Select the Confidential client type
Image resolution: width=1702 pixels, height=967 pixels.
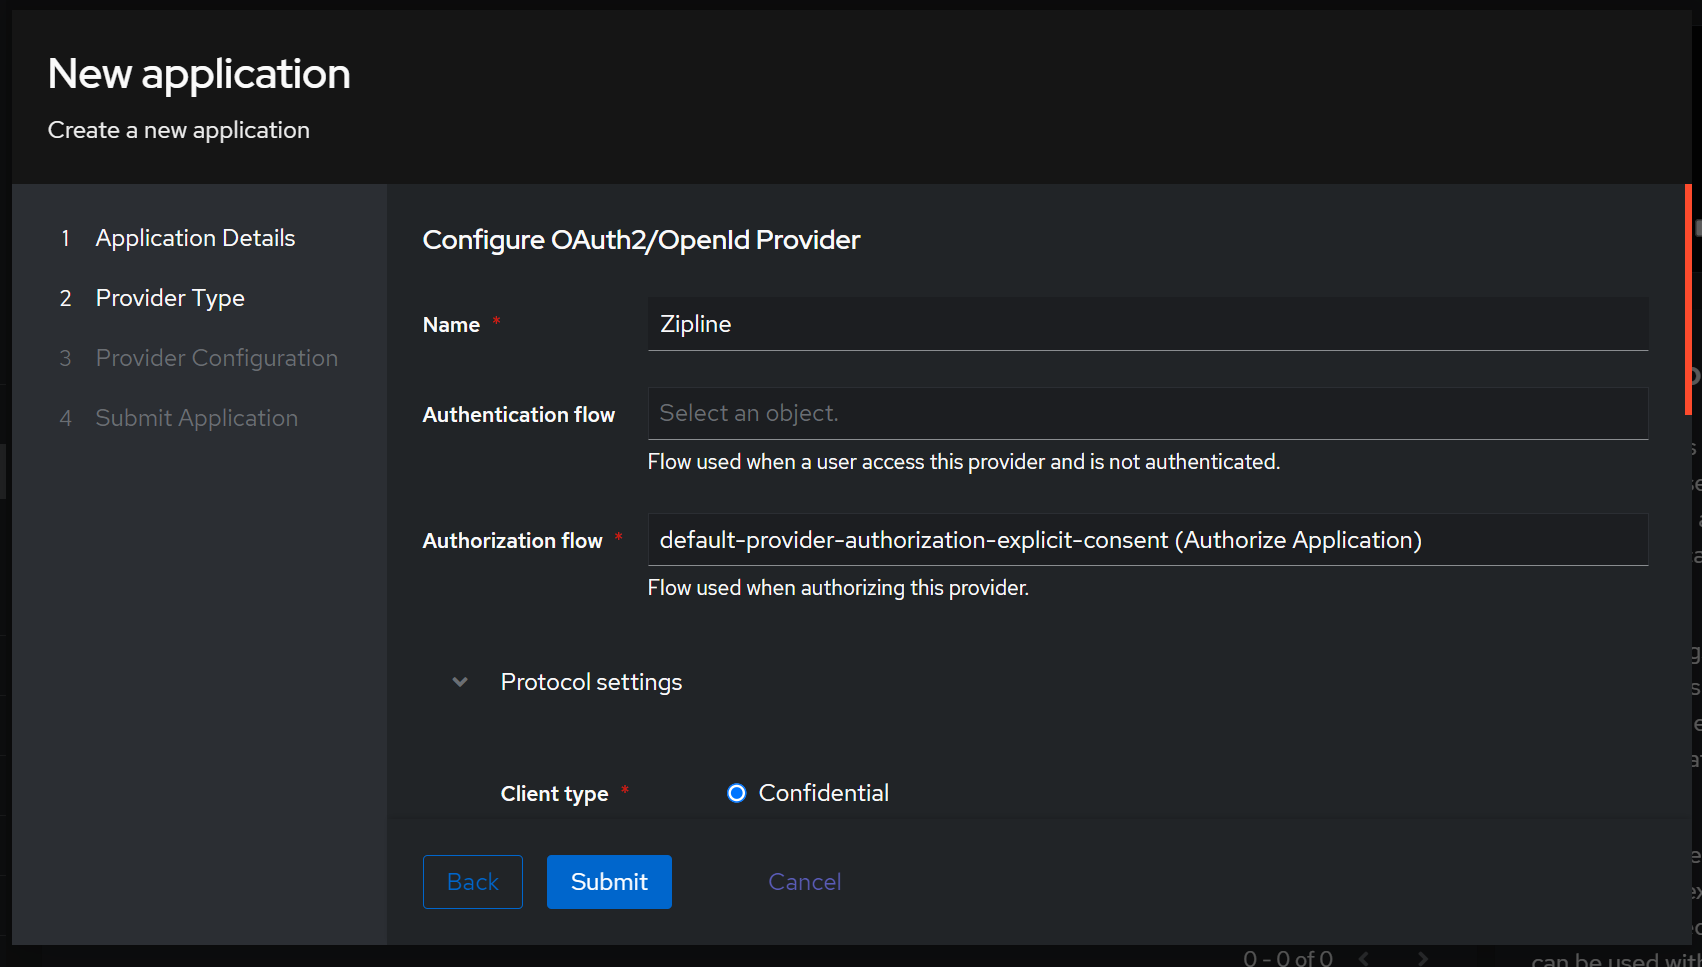[x=736, y=792]
